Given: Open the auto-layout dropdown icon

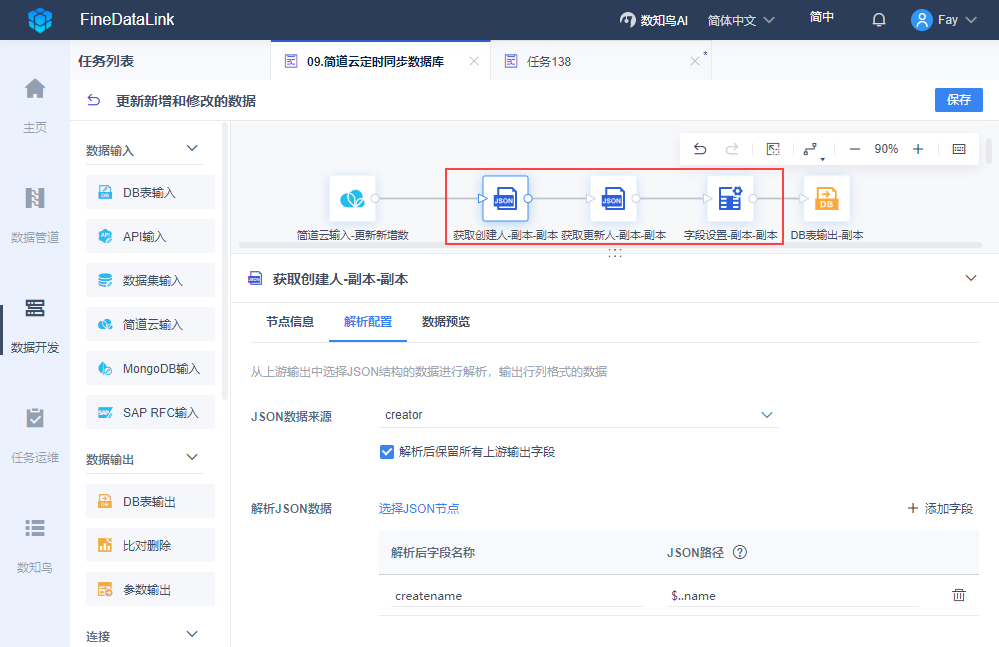Looking at the screenshot, I should click(812, 150).
